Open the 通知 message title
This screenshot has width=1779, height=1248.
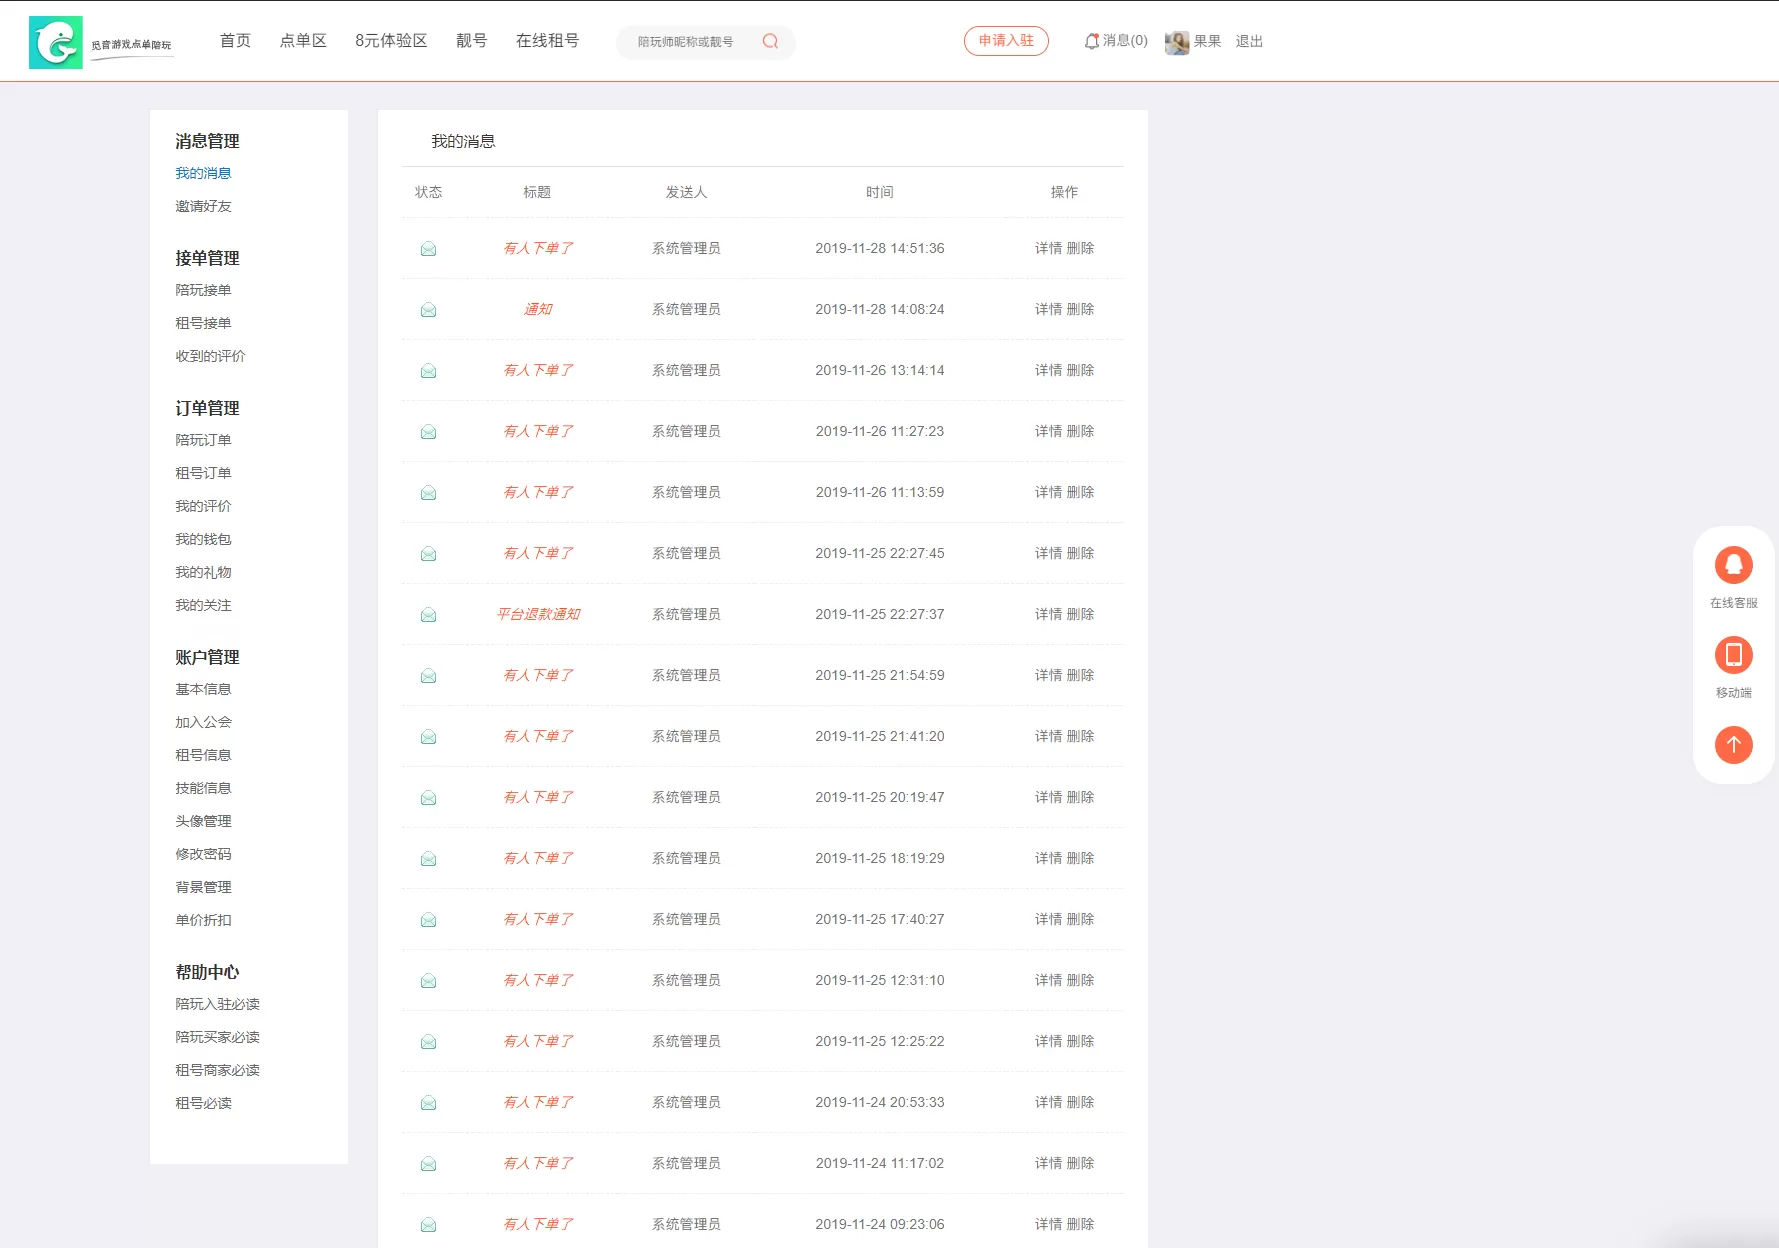point(538,309)
